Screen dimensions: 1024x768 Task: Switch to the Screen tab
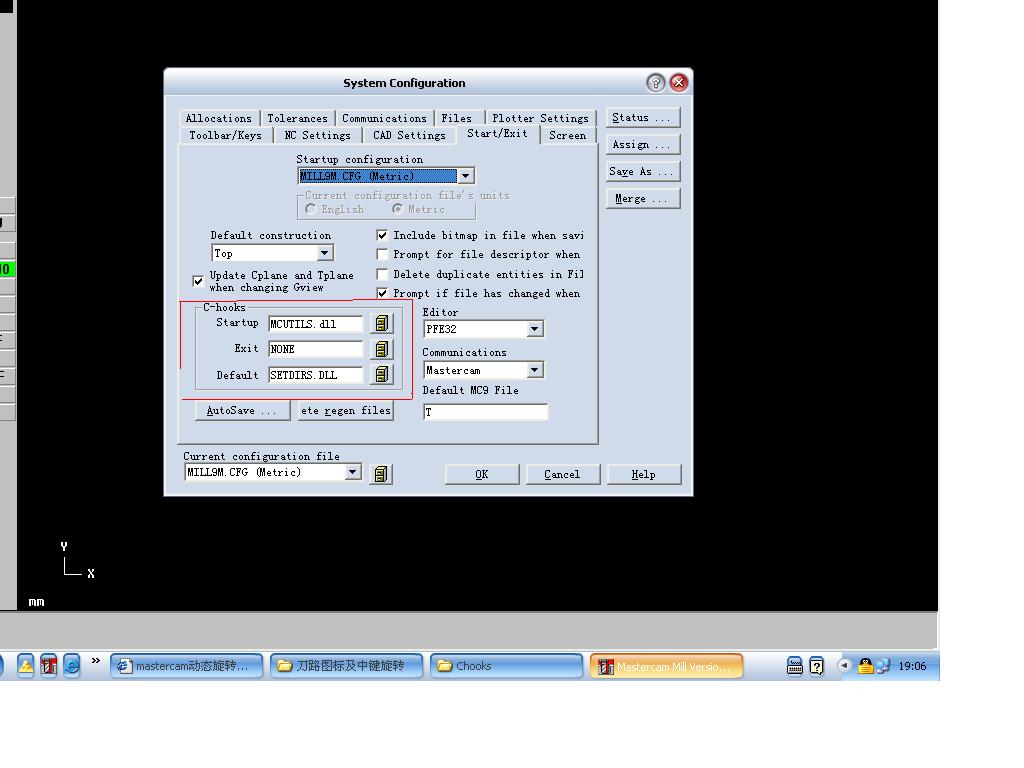[568, 135]
